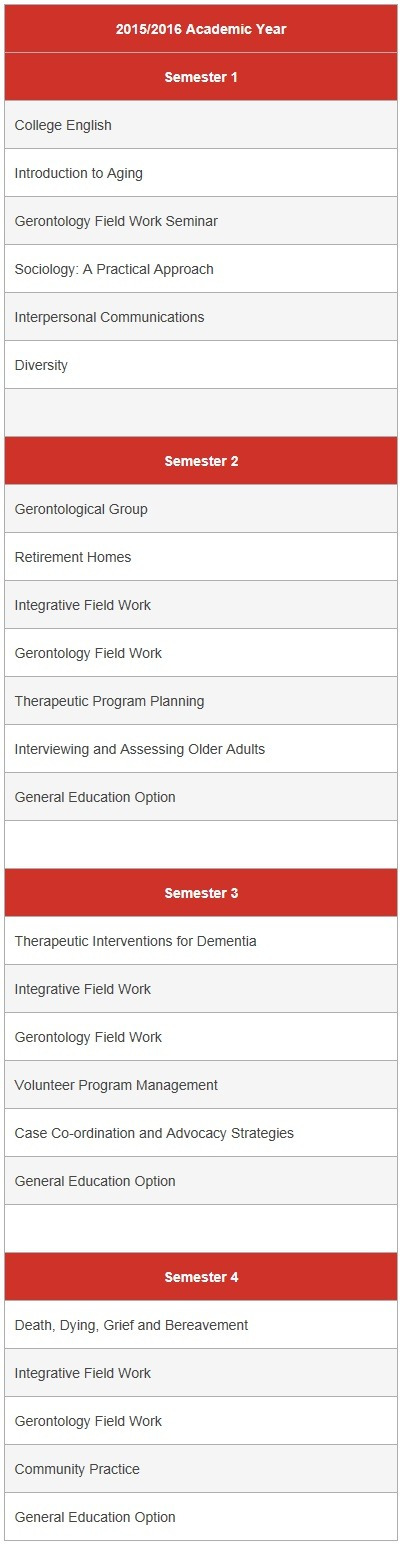The height and width of the screenshot is (1547, 405).
Task: Click Therapeutic Program Planning row
Action: (x=201, y=701)
